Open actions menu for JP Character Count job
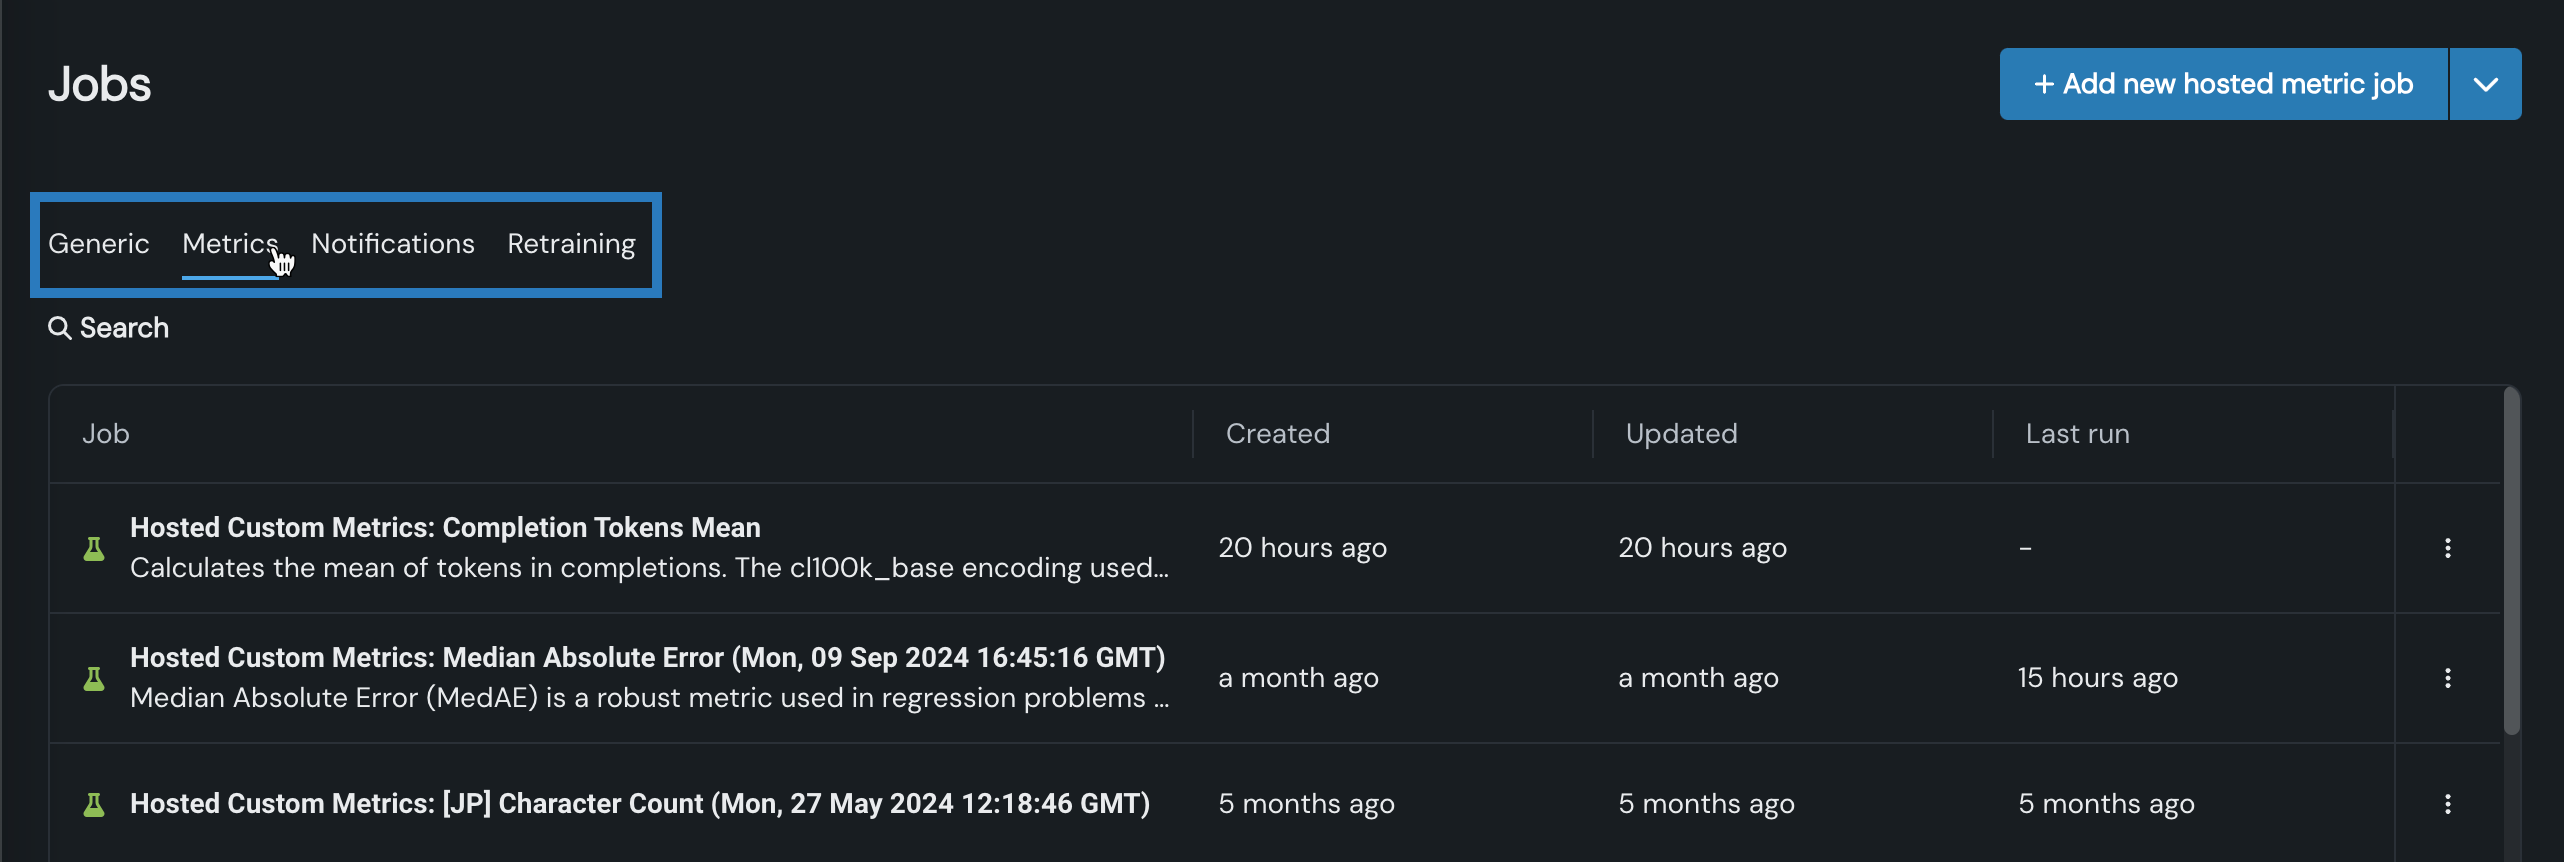This screenshot has width=2564, height=862. click(2447, 804)
